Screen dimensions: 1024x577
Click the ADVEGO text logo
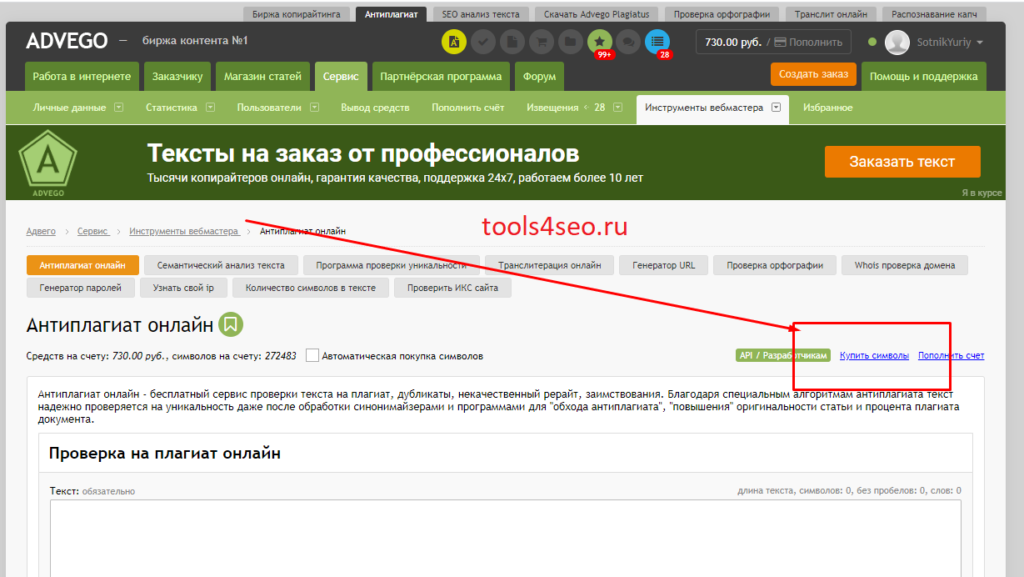(x=67, y=41)
